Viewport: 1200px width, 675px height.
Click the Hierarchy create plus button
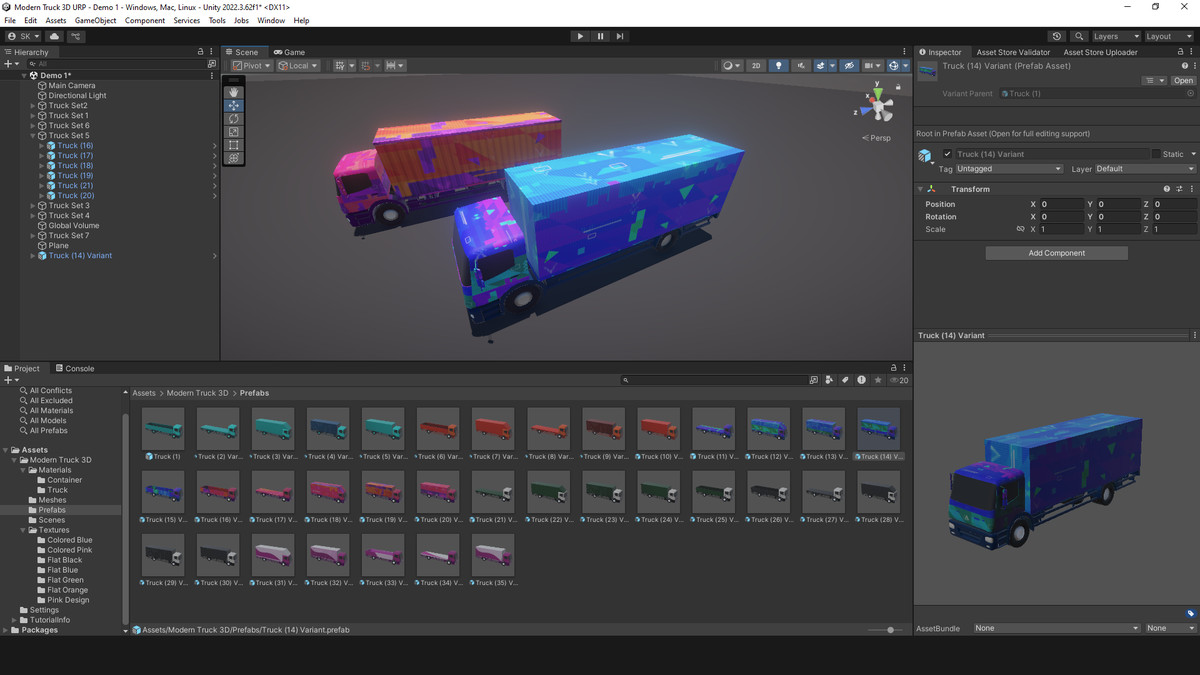pyautogui.click(x=10, y=64)
